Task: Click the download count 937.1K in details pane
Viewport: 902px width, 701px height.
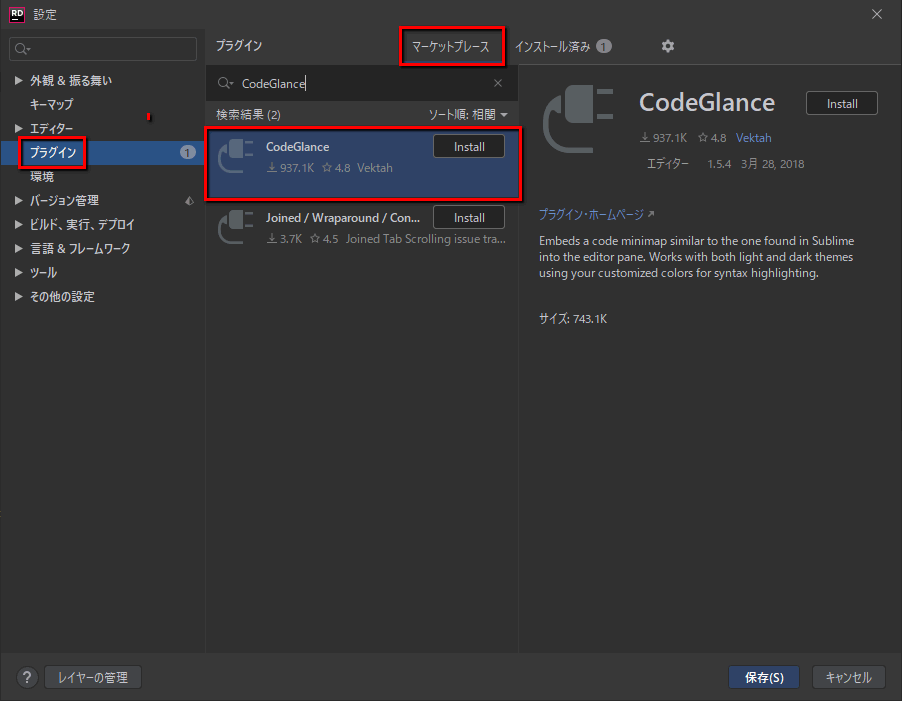Action: 663,138
